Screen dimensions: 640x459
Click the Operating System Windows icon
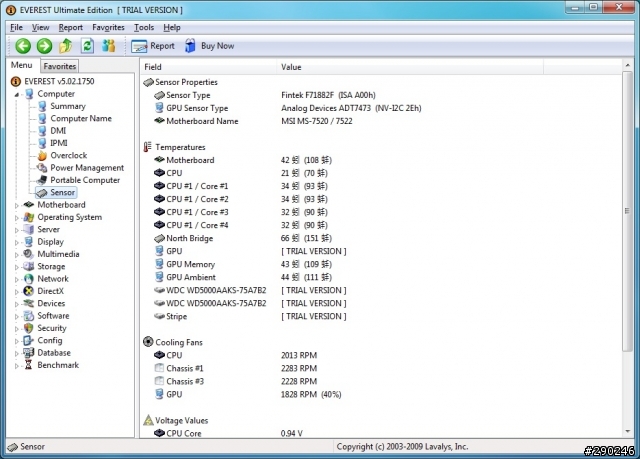[x=28, y=217]
